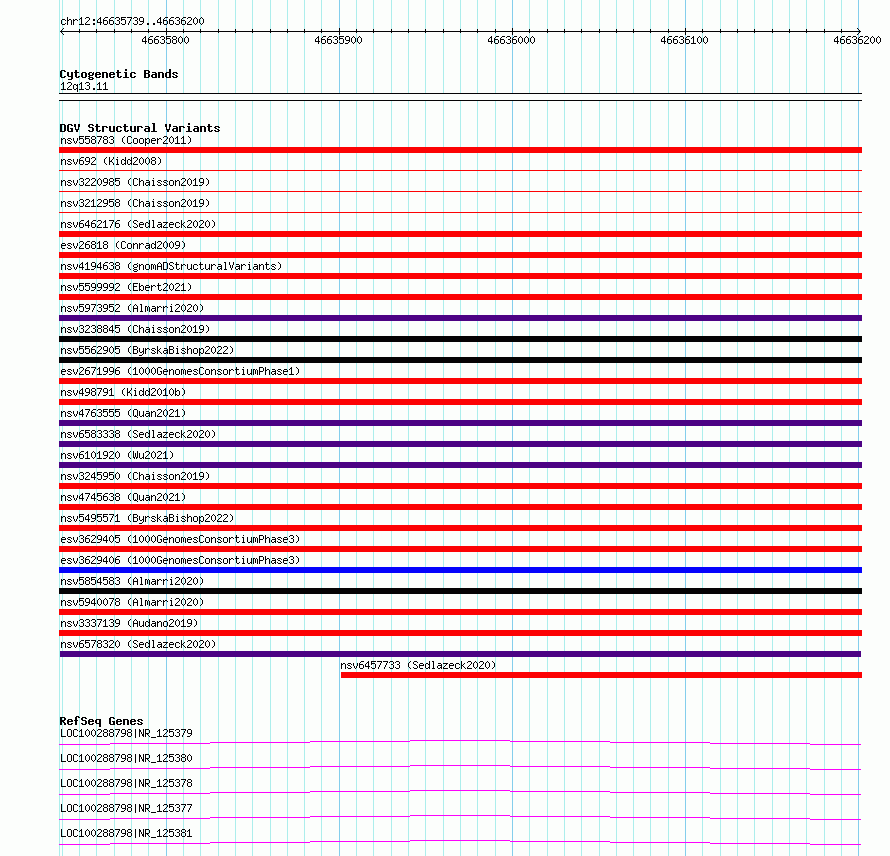890x856 pixels.
Task: Click nsv6457733 (Sedlazeck2020) label
Action: coord(418,665)
